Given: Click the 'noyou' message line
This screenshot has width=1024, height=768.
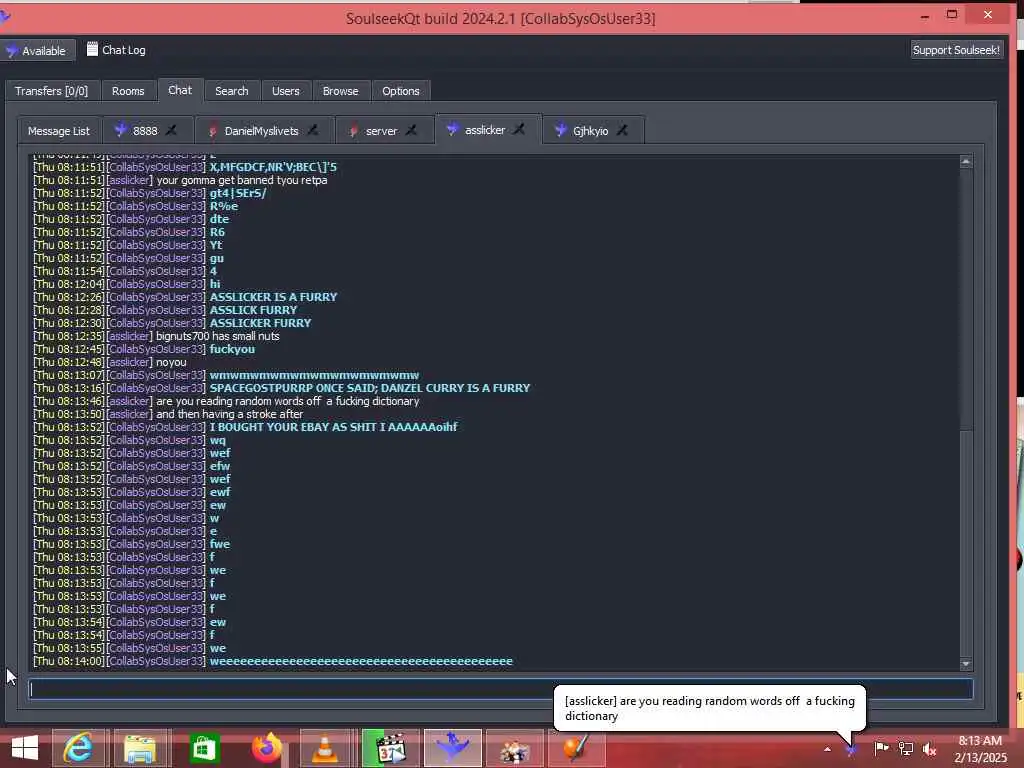Looking at the screenshot, I should pyautogui.click(x=171, y=362).
